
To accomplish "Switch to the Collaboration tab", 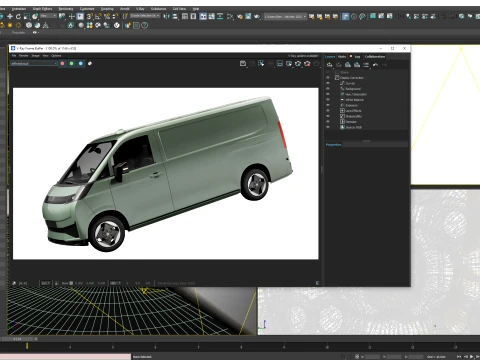I will [375, 57].
